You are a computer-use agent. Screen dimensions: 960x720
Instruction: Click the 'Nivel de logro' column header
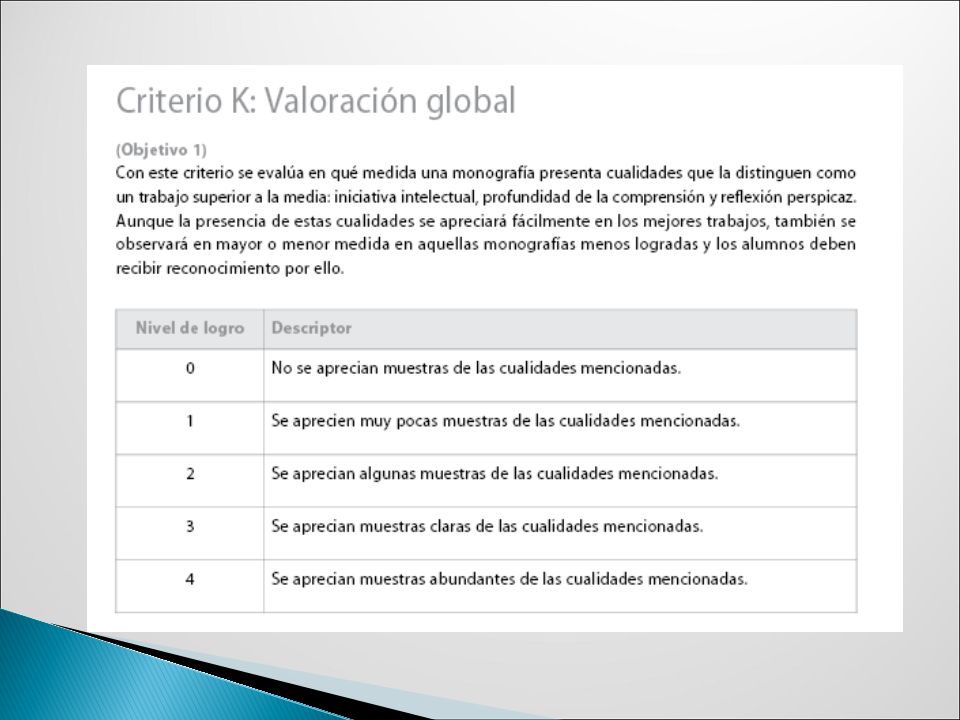coord(190,328)
